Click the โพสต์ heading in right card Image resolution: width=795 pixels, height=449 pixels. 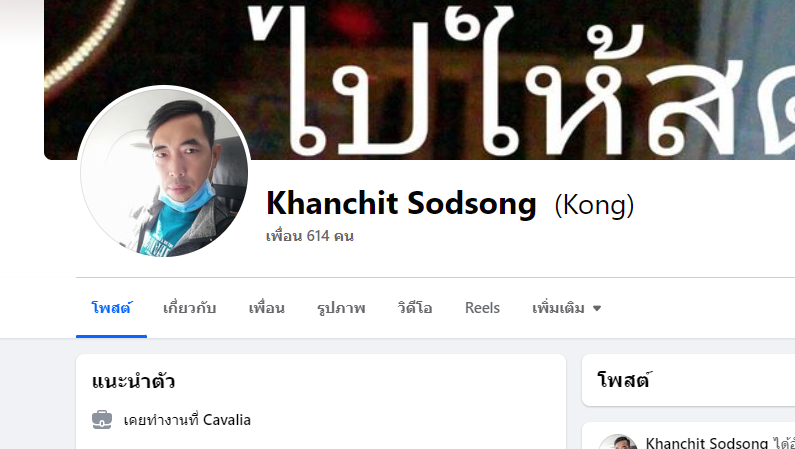point(624,380)
